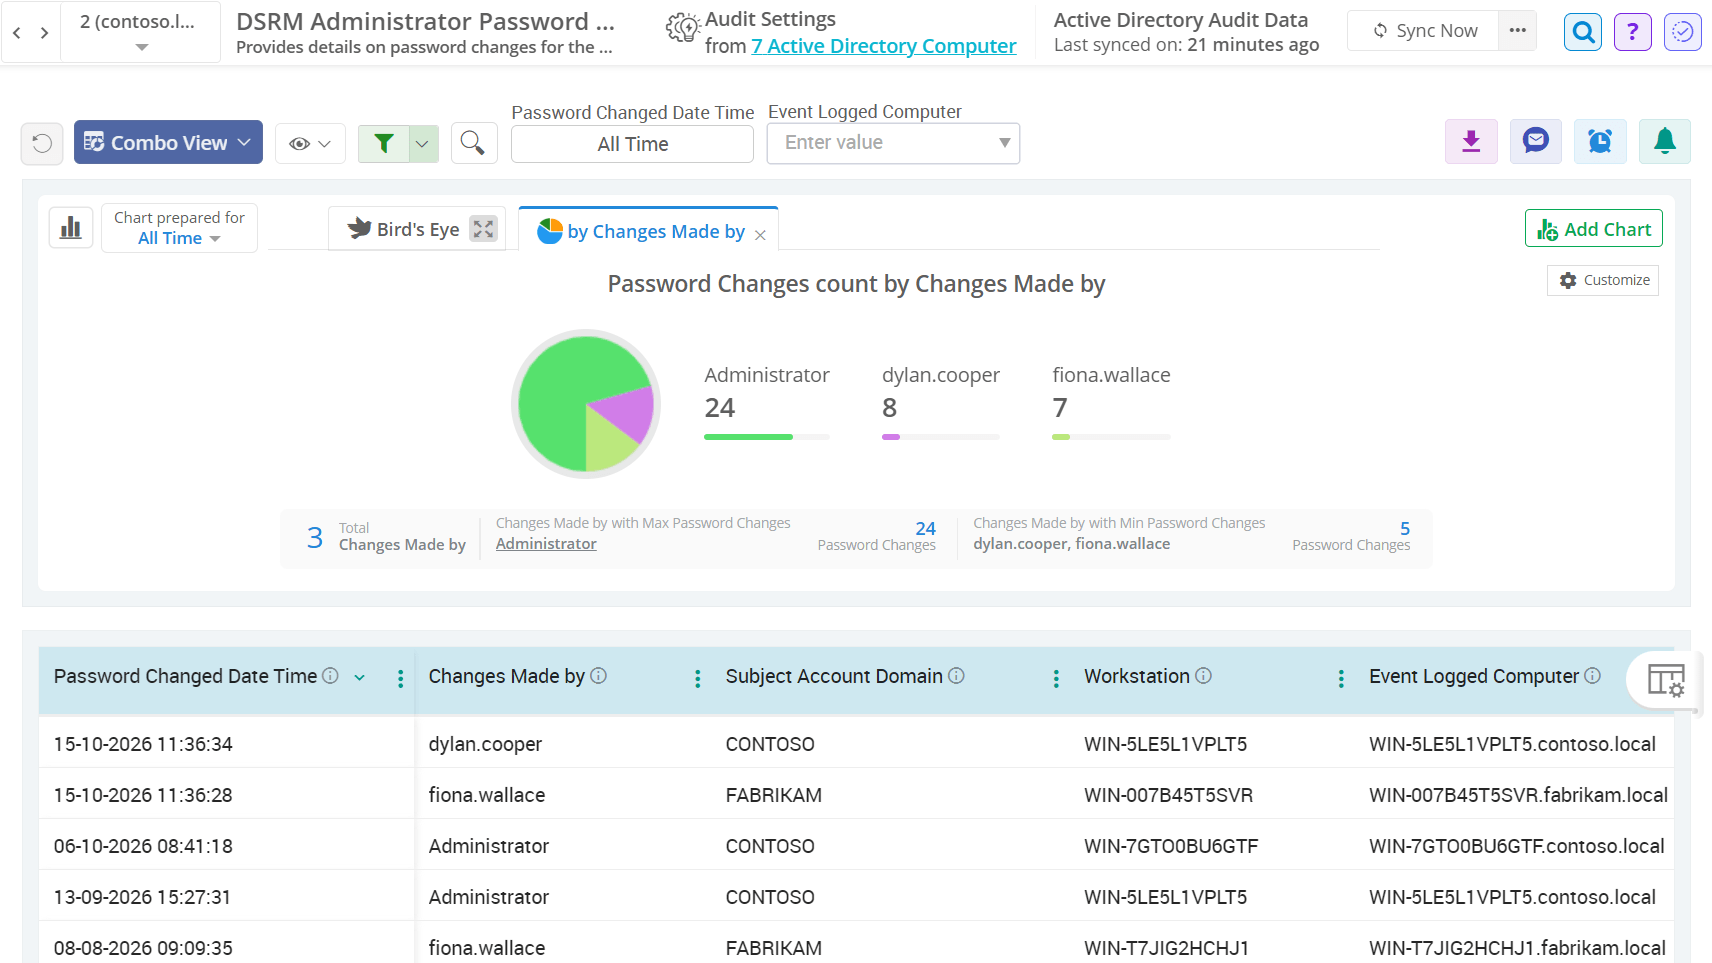Click the bar chart icon
Image resolution: width=1712 pixels, height=963 pixels.
tap(71, 227)
